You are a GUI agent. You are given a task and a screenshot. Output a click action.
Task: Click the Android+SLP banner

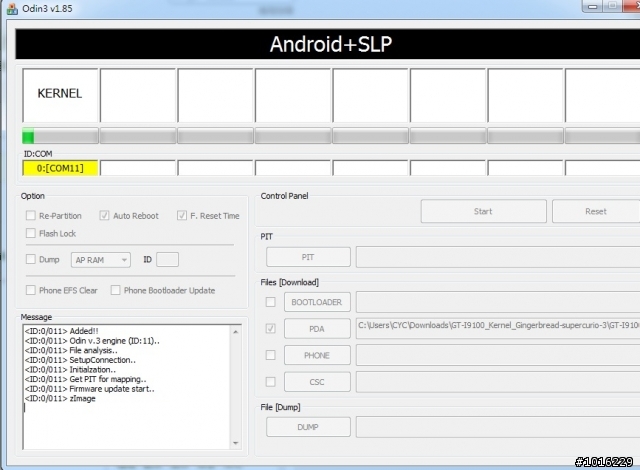(x=328, y=44)
